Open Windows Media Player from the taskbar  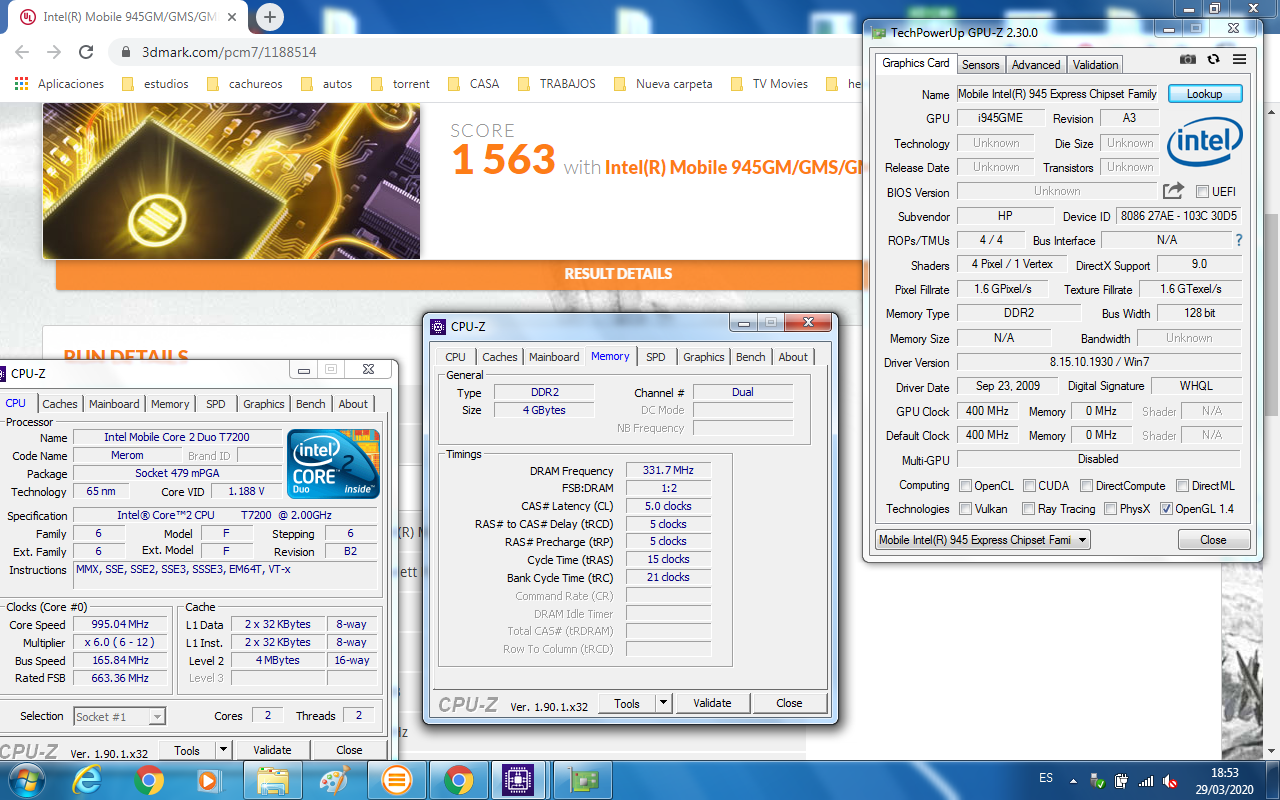click(209, 780)
